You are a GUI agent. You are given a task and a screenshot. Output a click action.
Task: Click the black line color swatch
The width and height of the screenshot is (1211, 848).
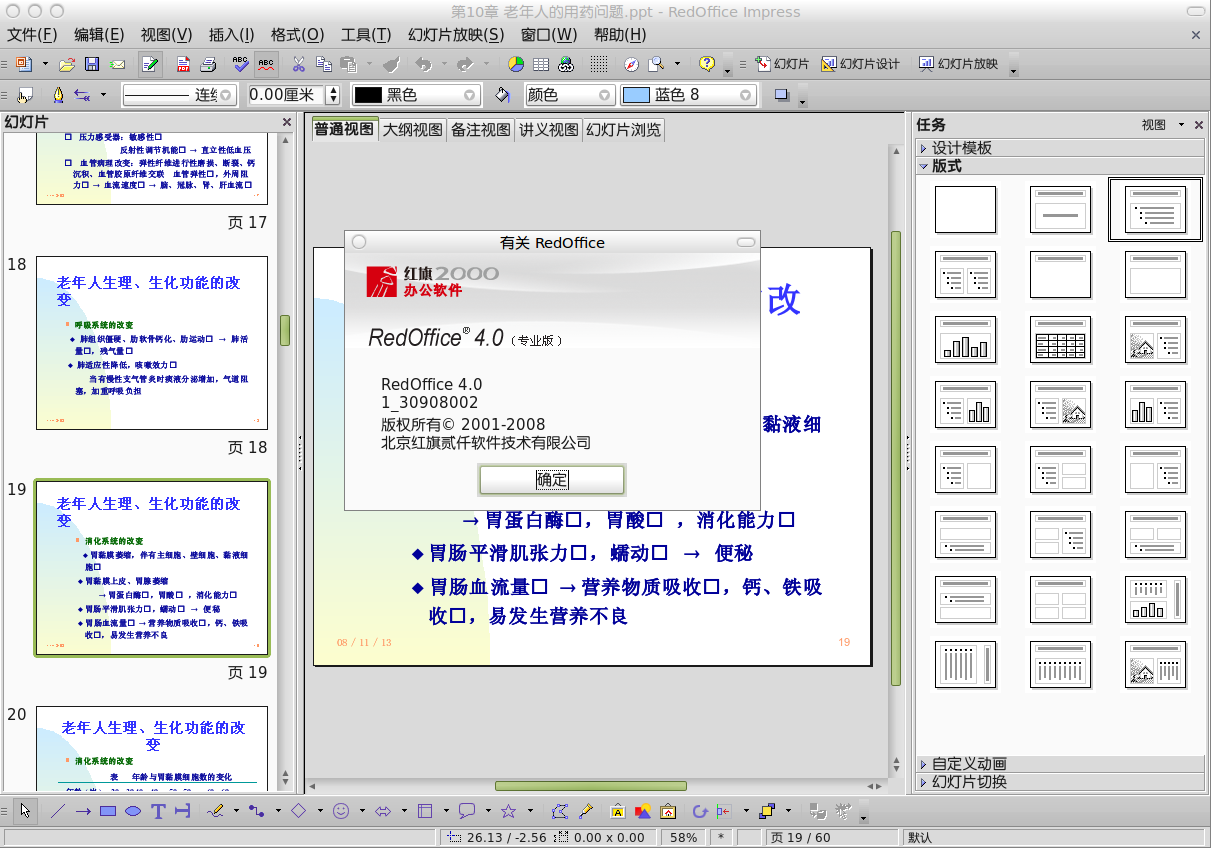pos(368,95)
